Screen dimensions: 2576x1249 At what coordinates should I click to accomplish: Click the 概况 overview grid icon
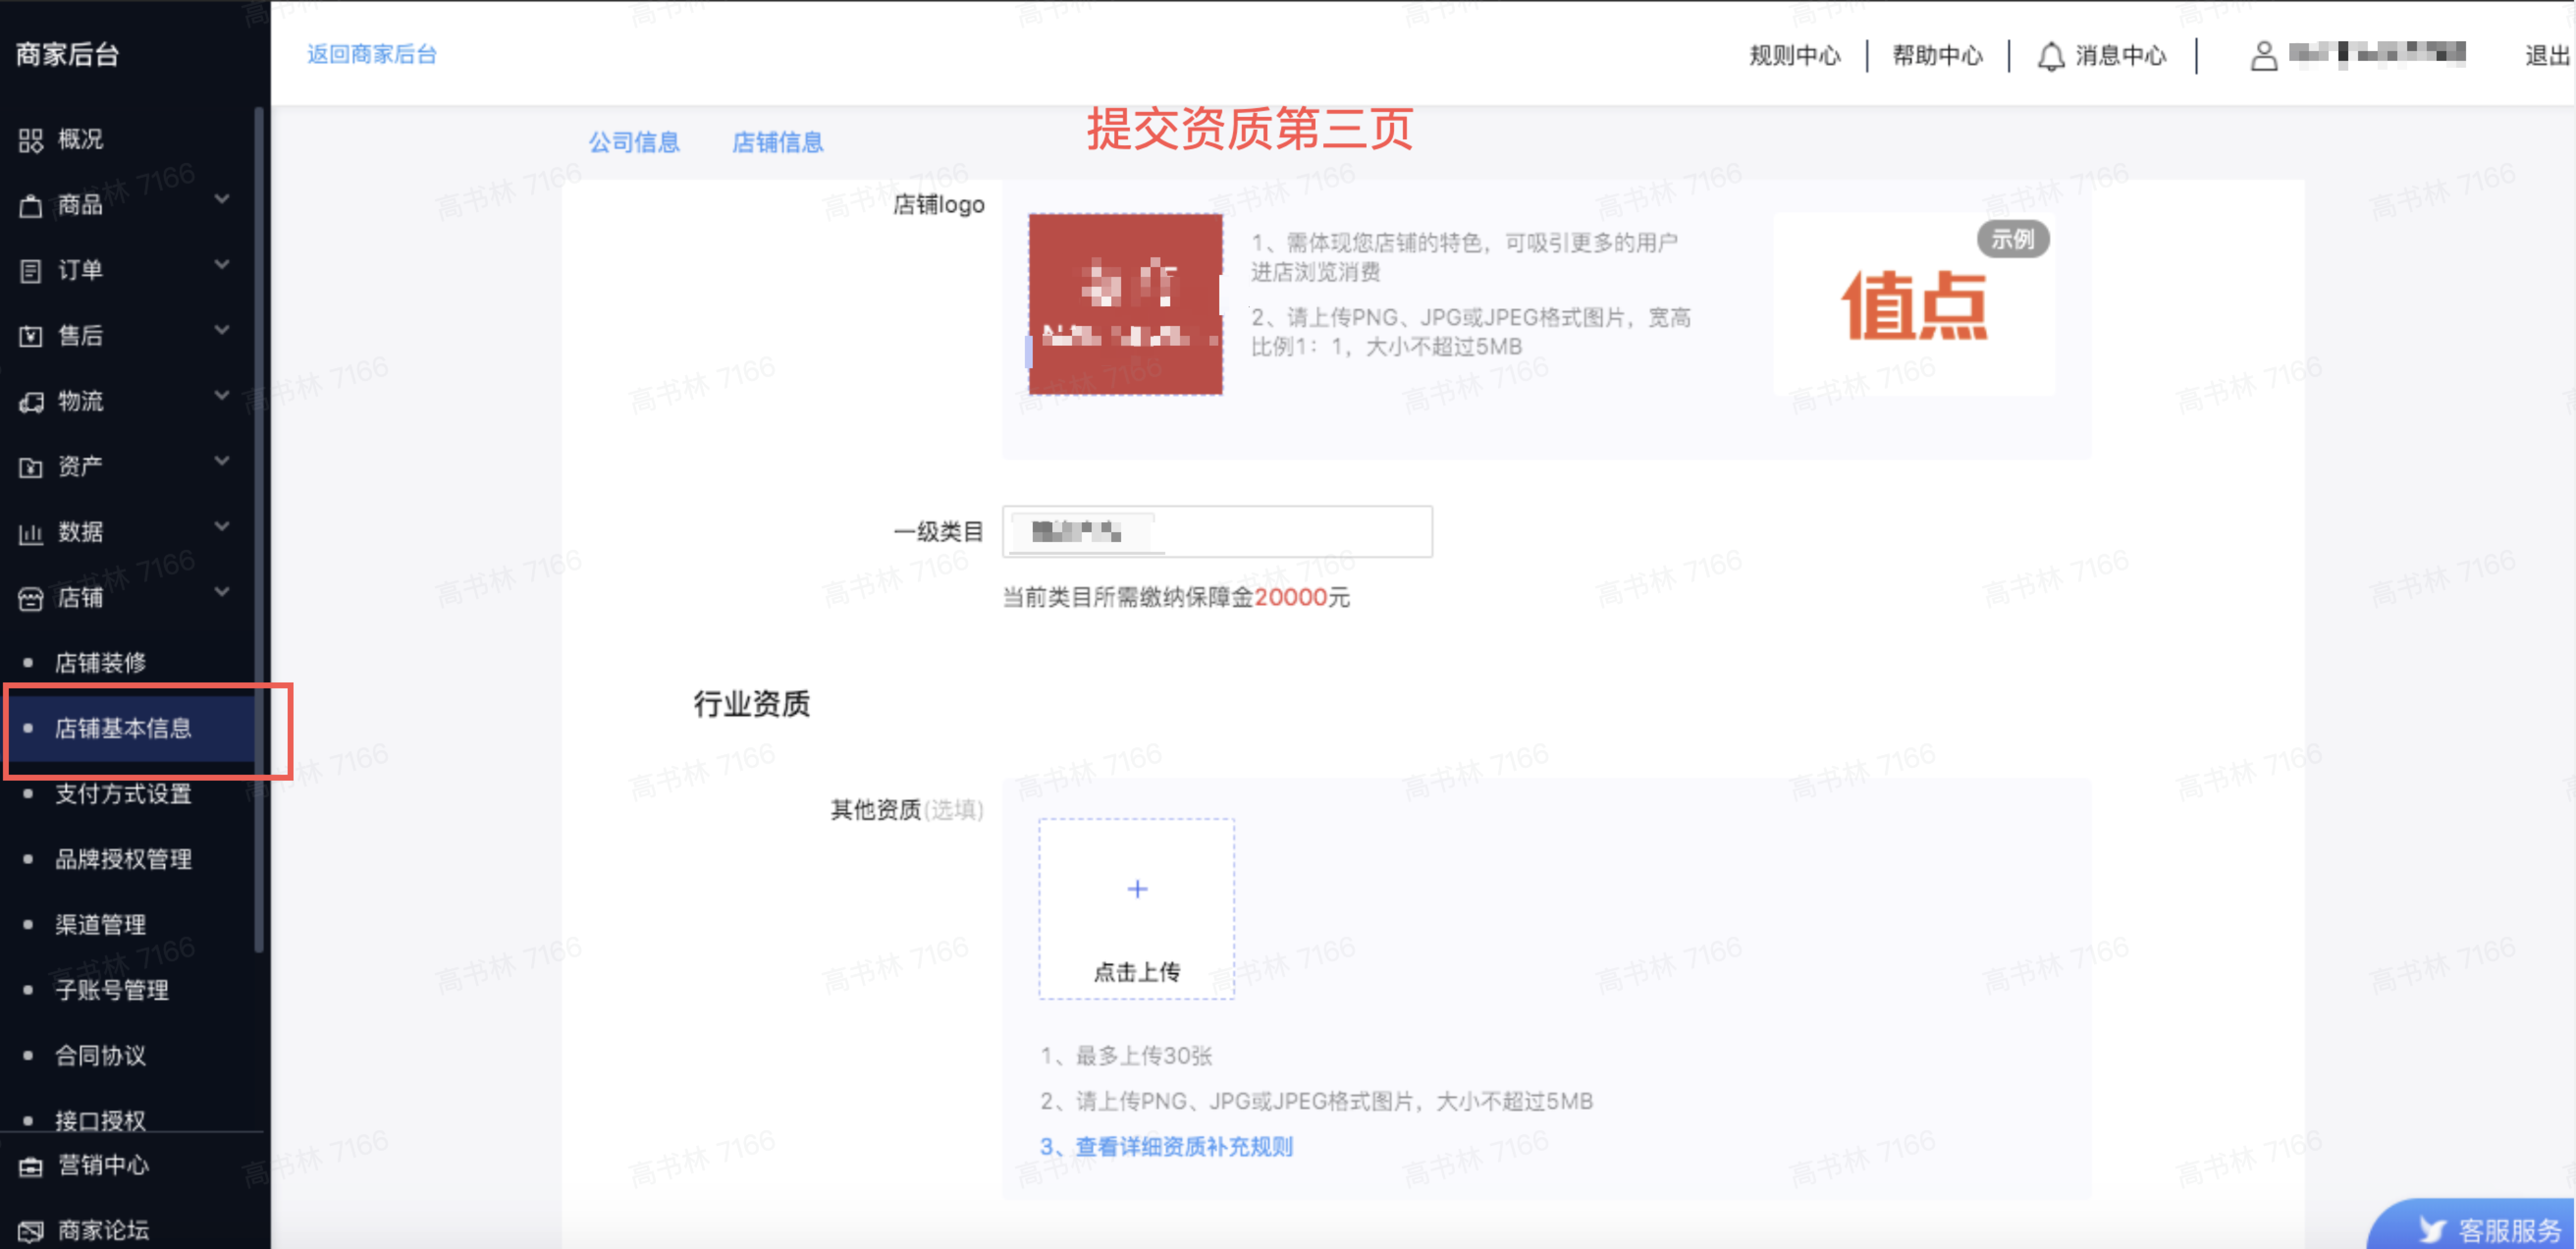[x=31, y=140]
